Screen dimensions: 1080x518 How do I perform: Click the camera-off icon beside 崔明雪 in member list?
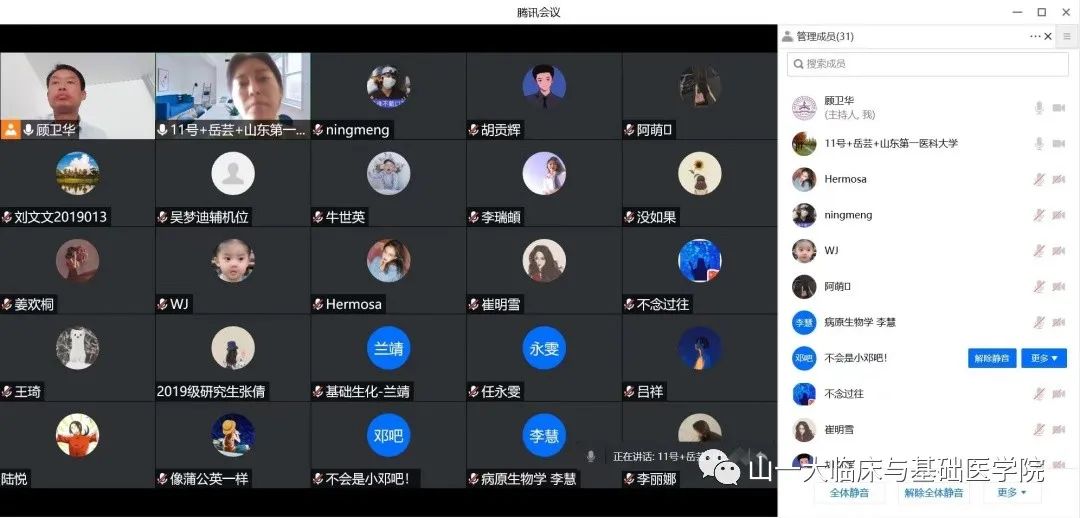[1059, 430]
